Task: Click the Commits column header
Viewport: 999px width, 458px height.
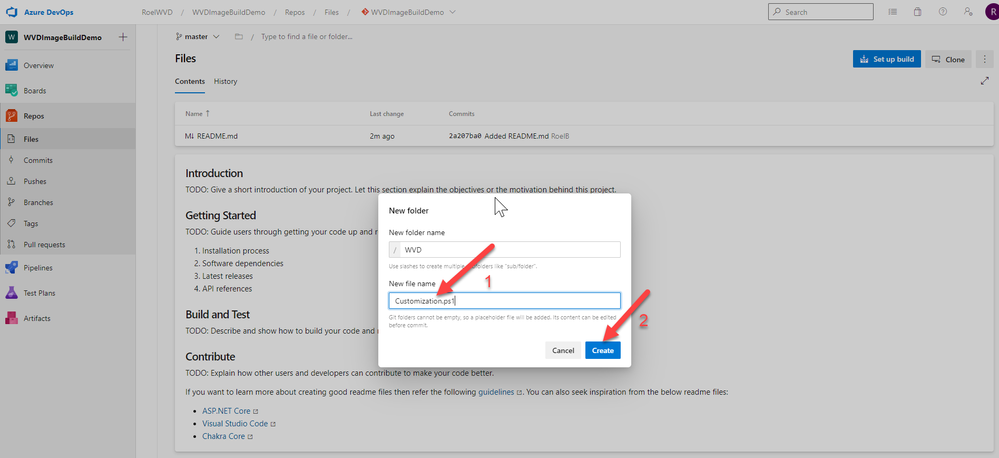Action: coord(462,114)
